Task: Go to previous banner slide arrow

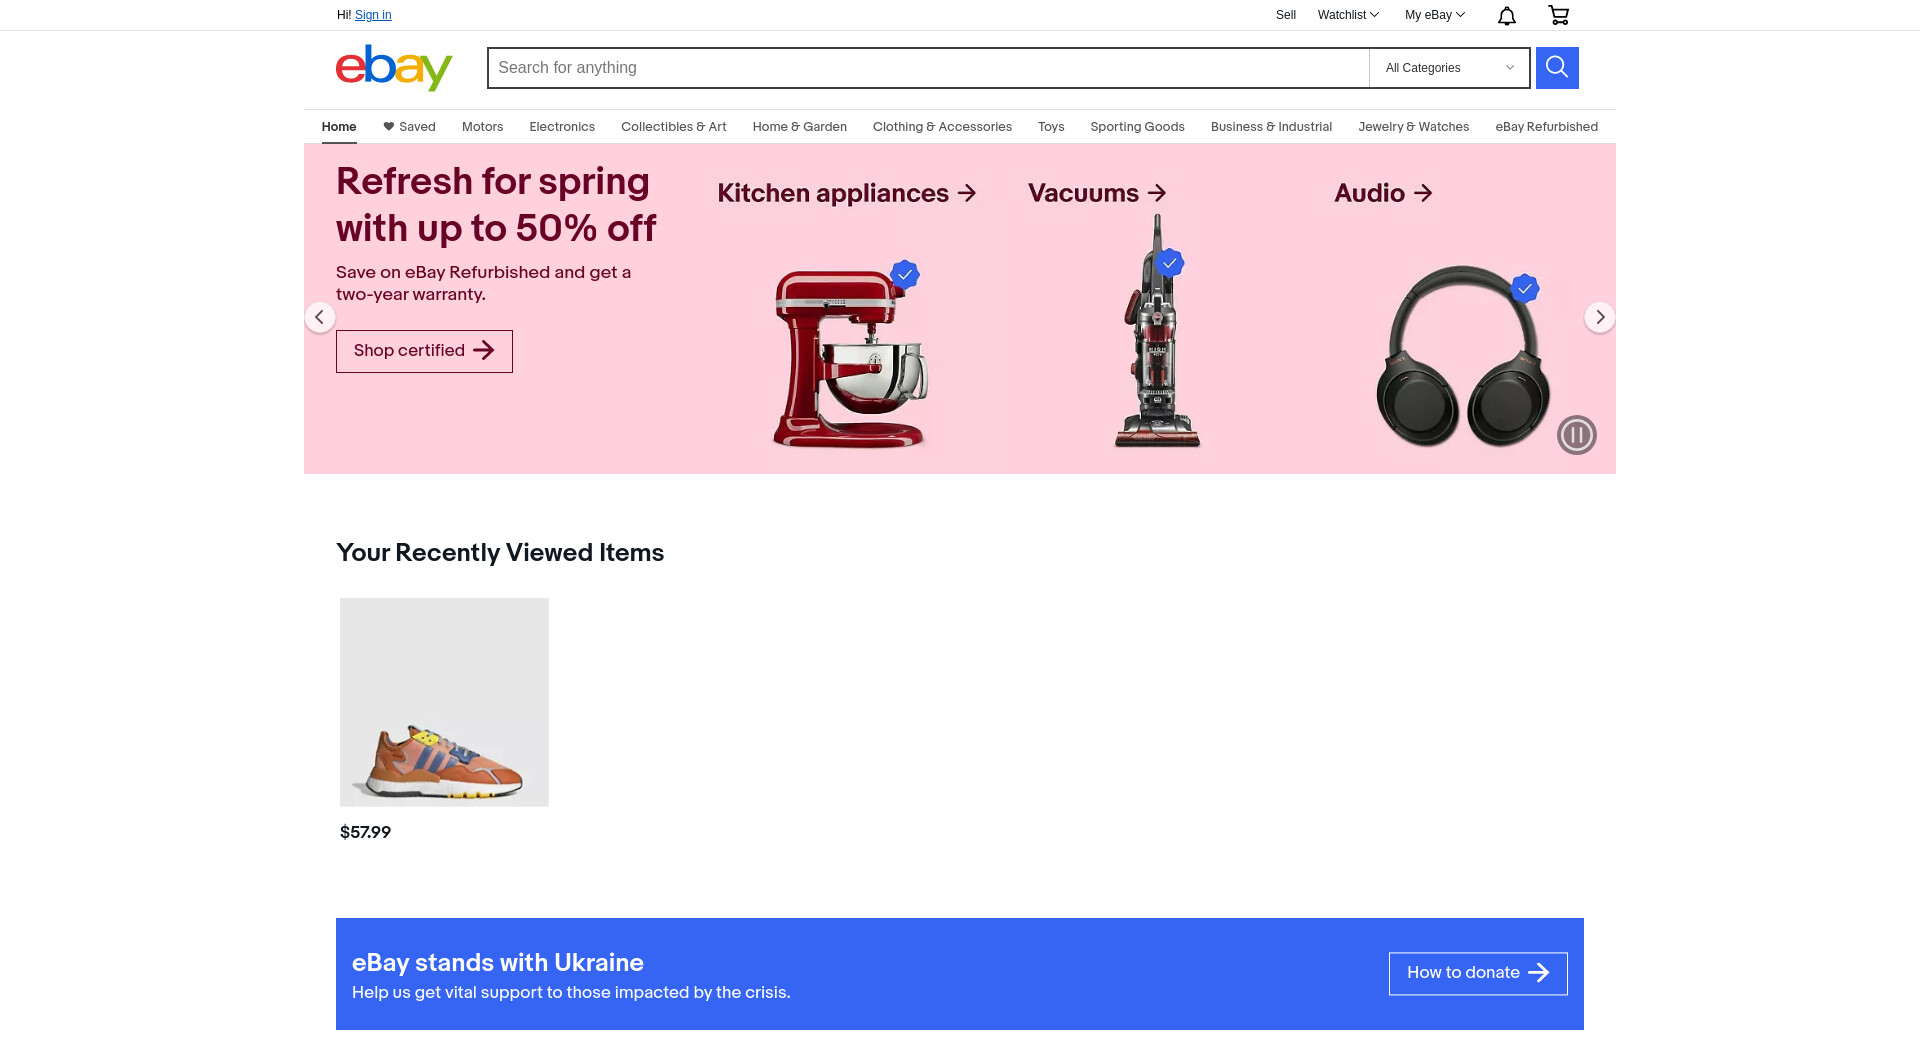Action: pos(320,317)
